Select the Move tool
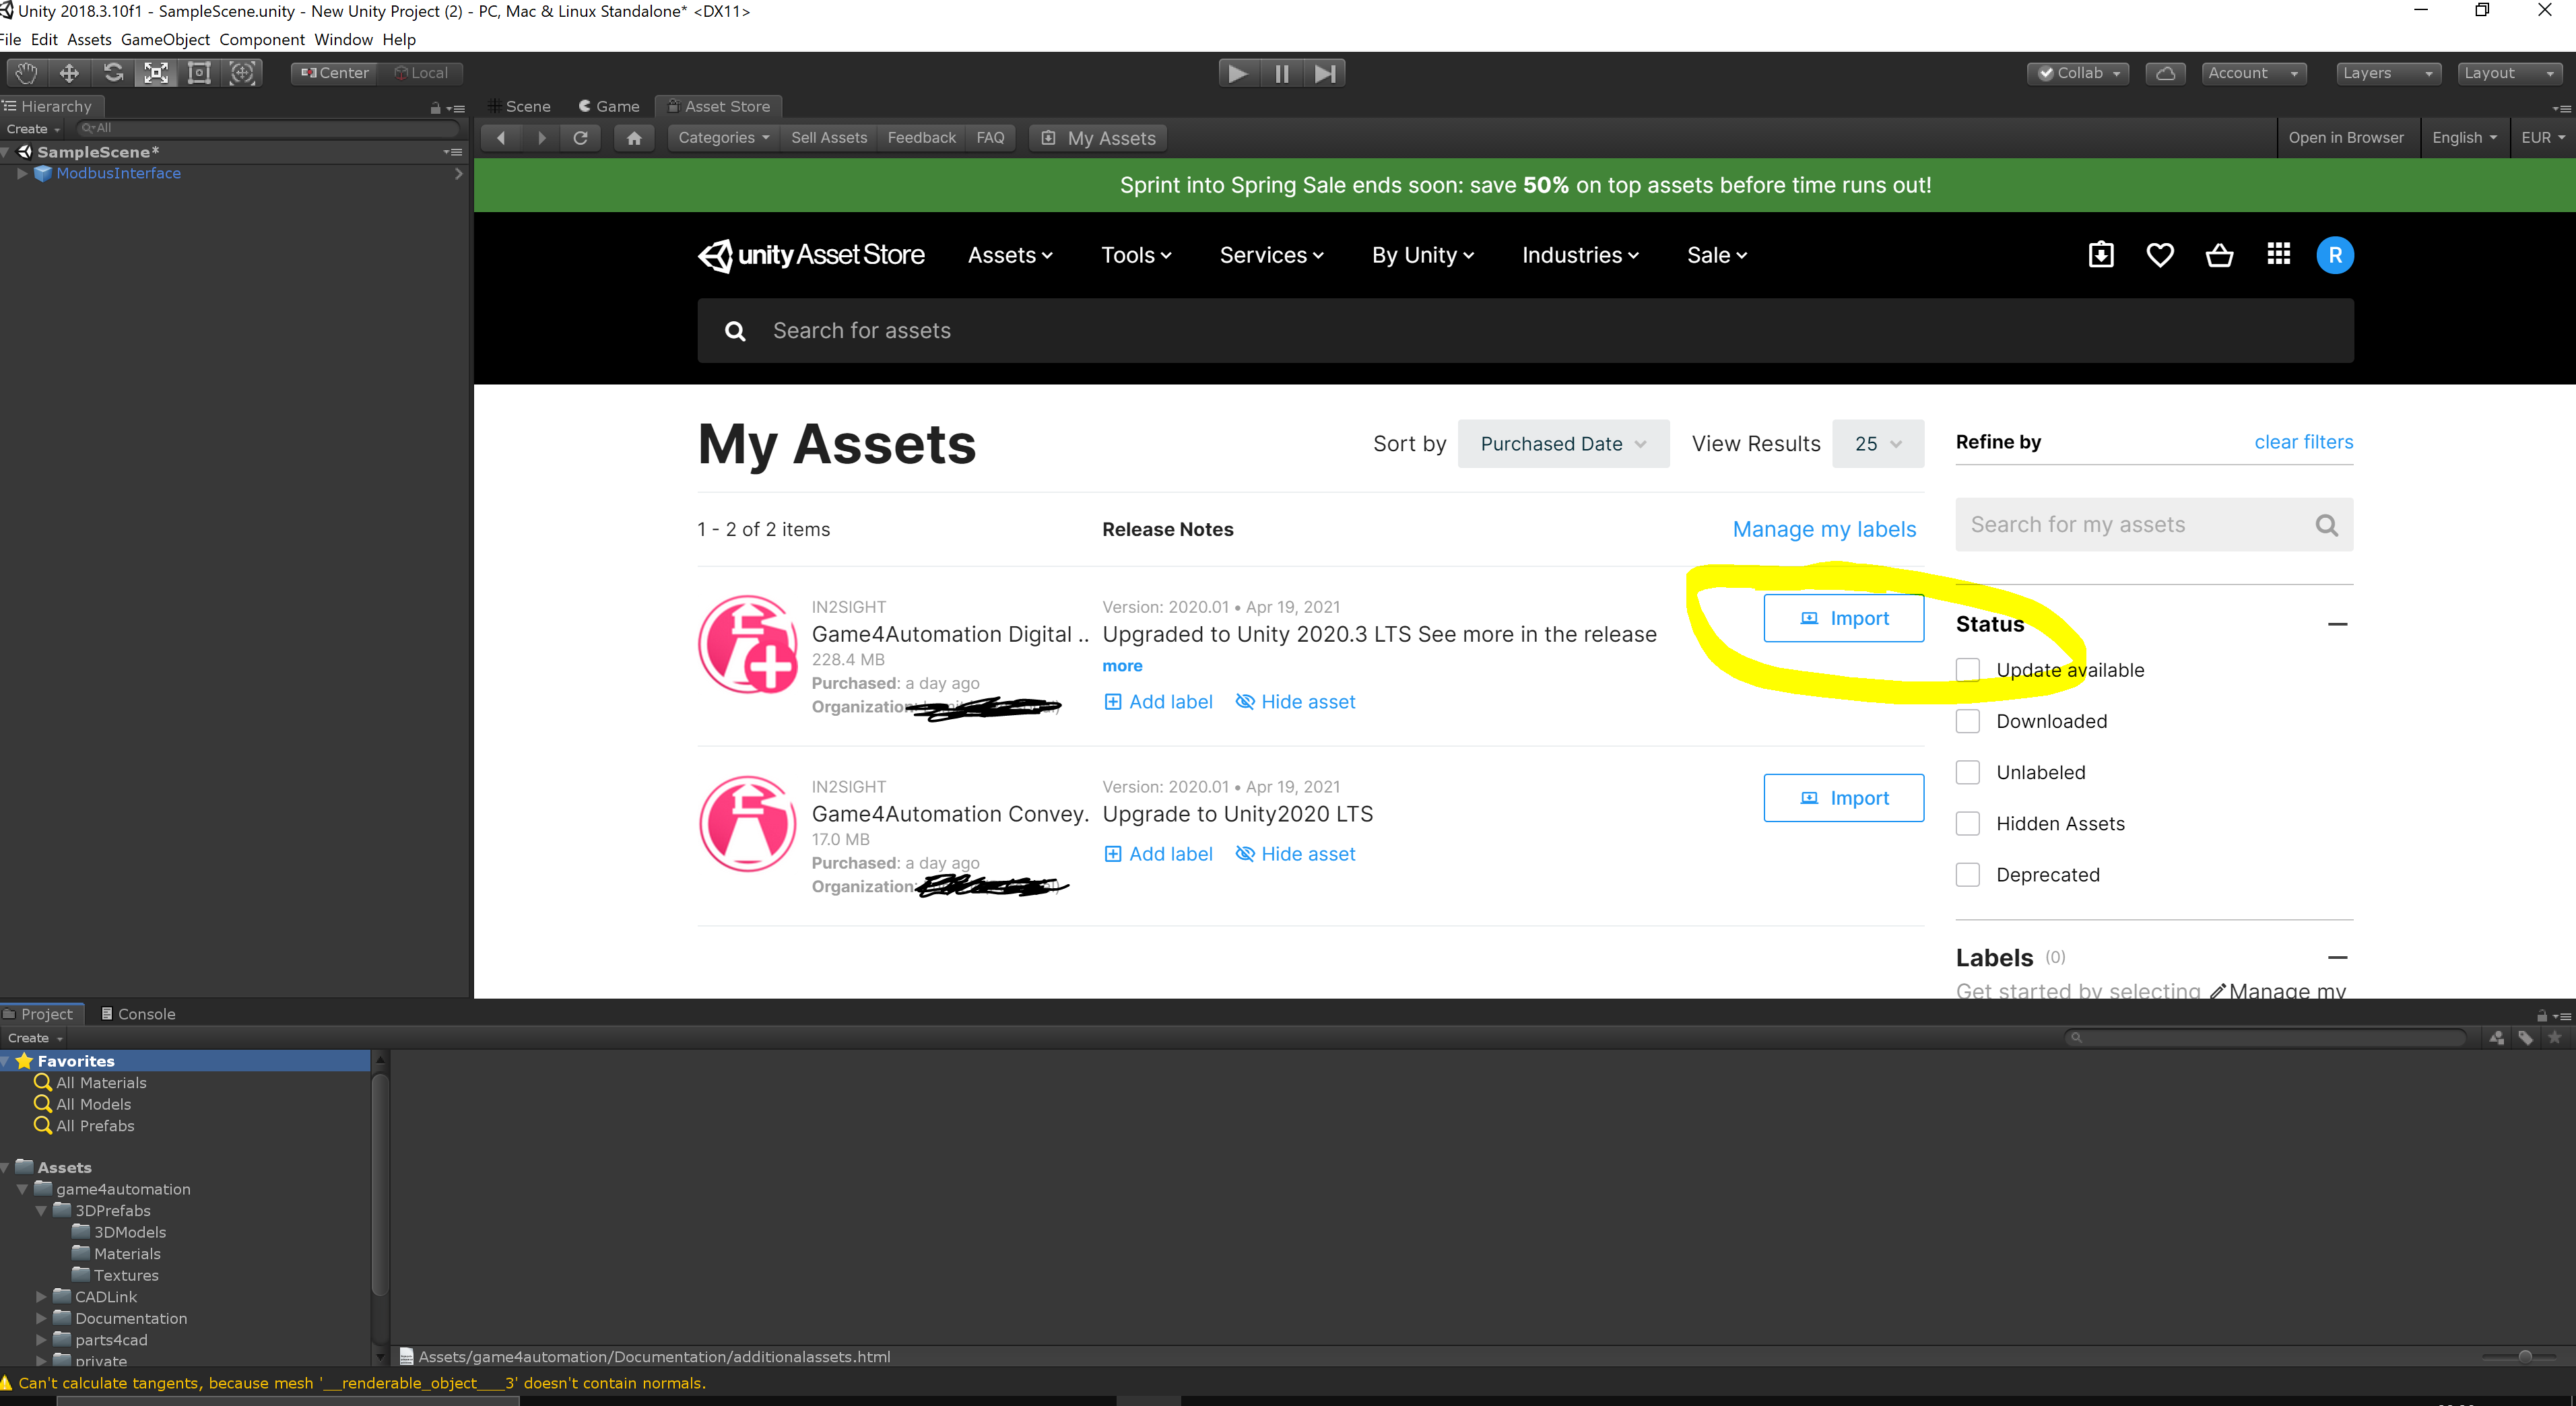The height and width of the screenshot is (1406, 2576). point(69,73)
